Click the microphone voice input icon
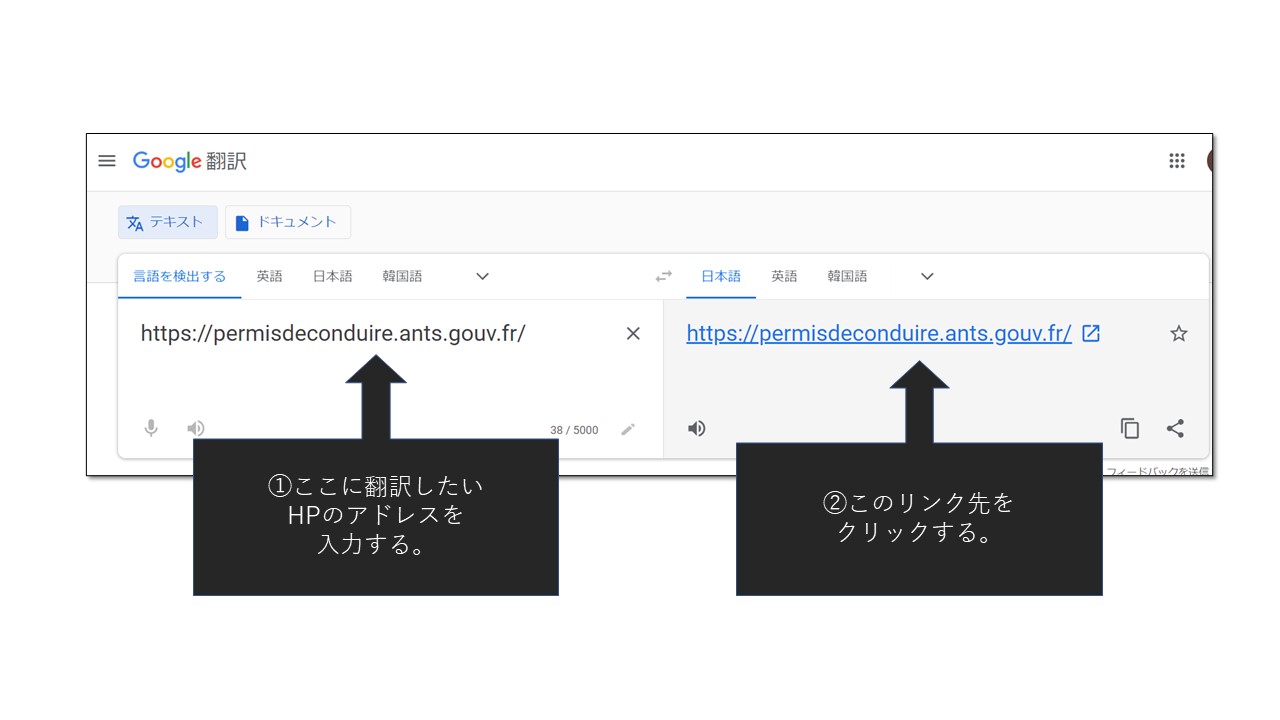This screenshot has height=720, width=1280. (151, 429)
